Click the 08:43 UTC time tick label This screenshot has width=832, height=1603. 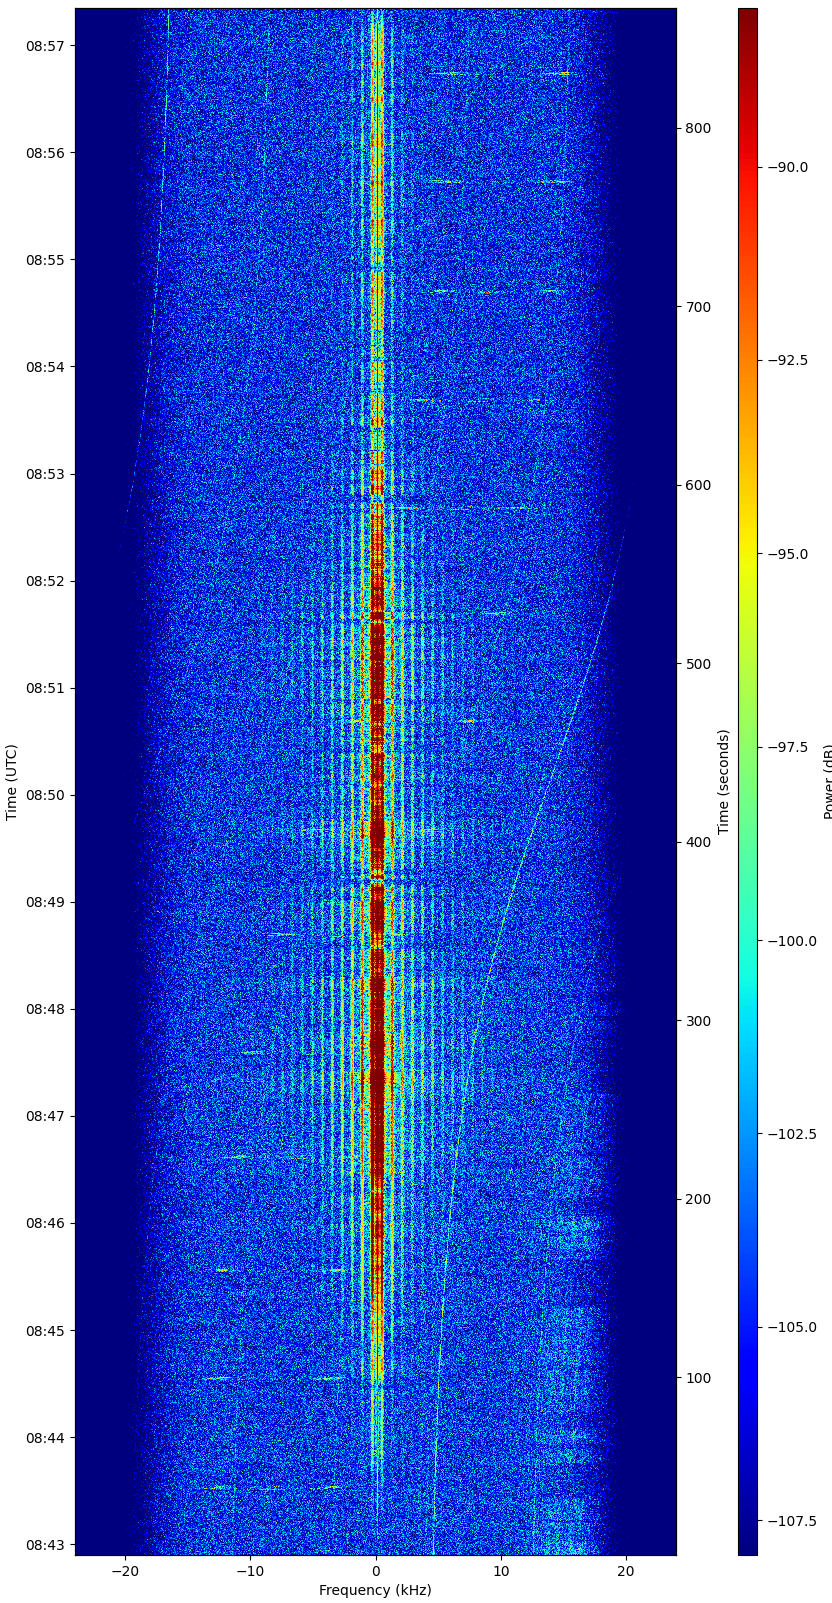point(44,1545)
